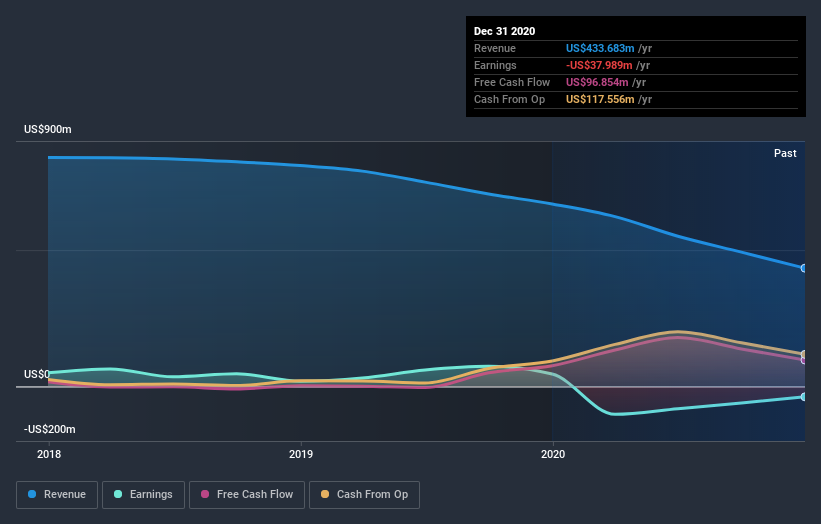
Task: Click the Free Cash Flow end-point marker
Action: pos(804,360)
